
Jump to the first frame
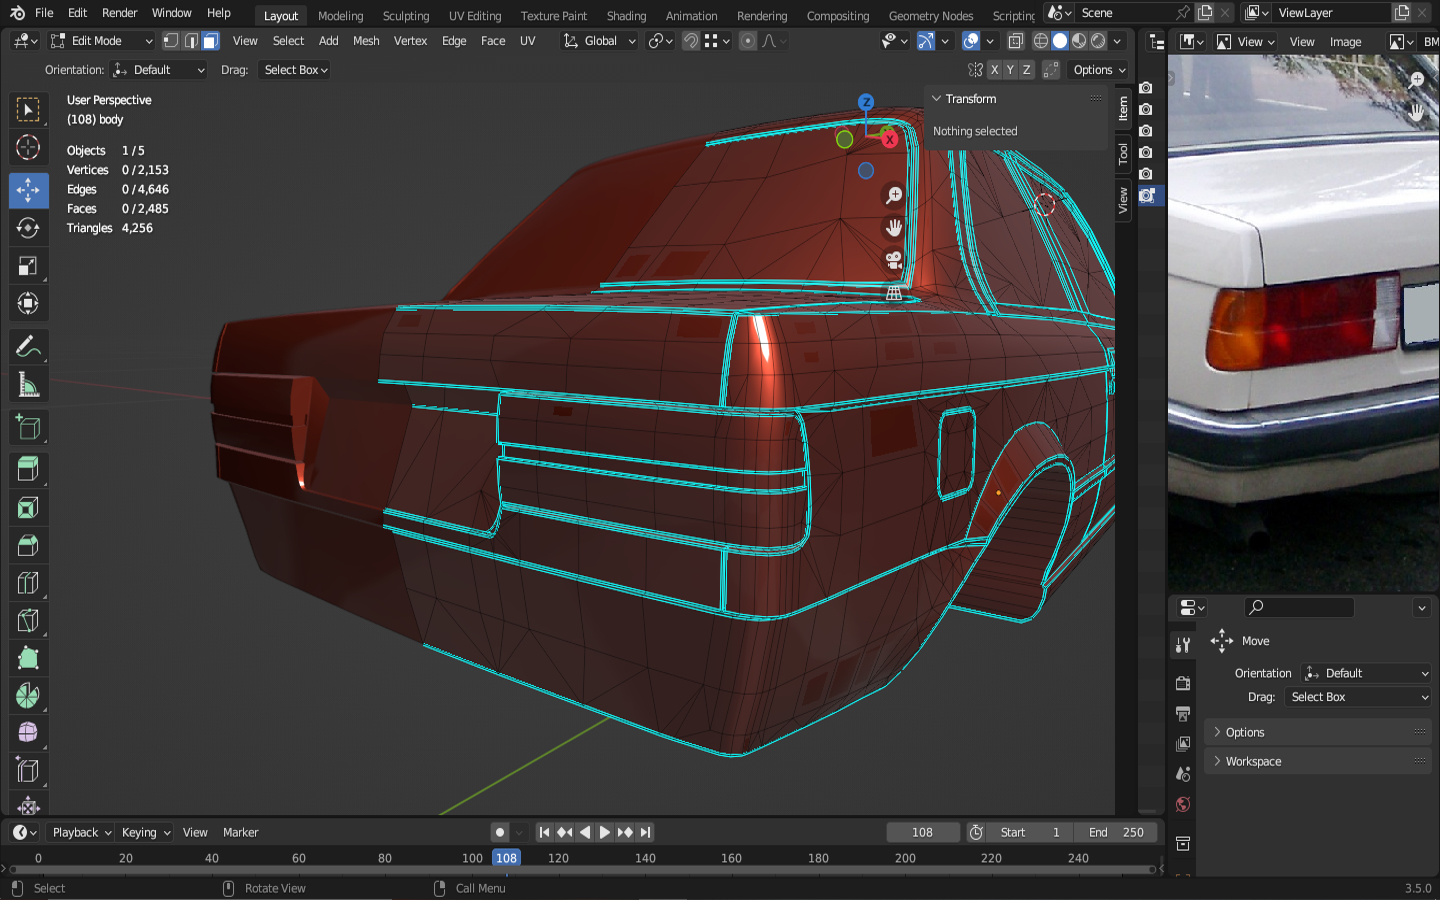[544, 832]
